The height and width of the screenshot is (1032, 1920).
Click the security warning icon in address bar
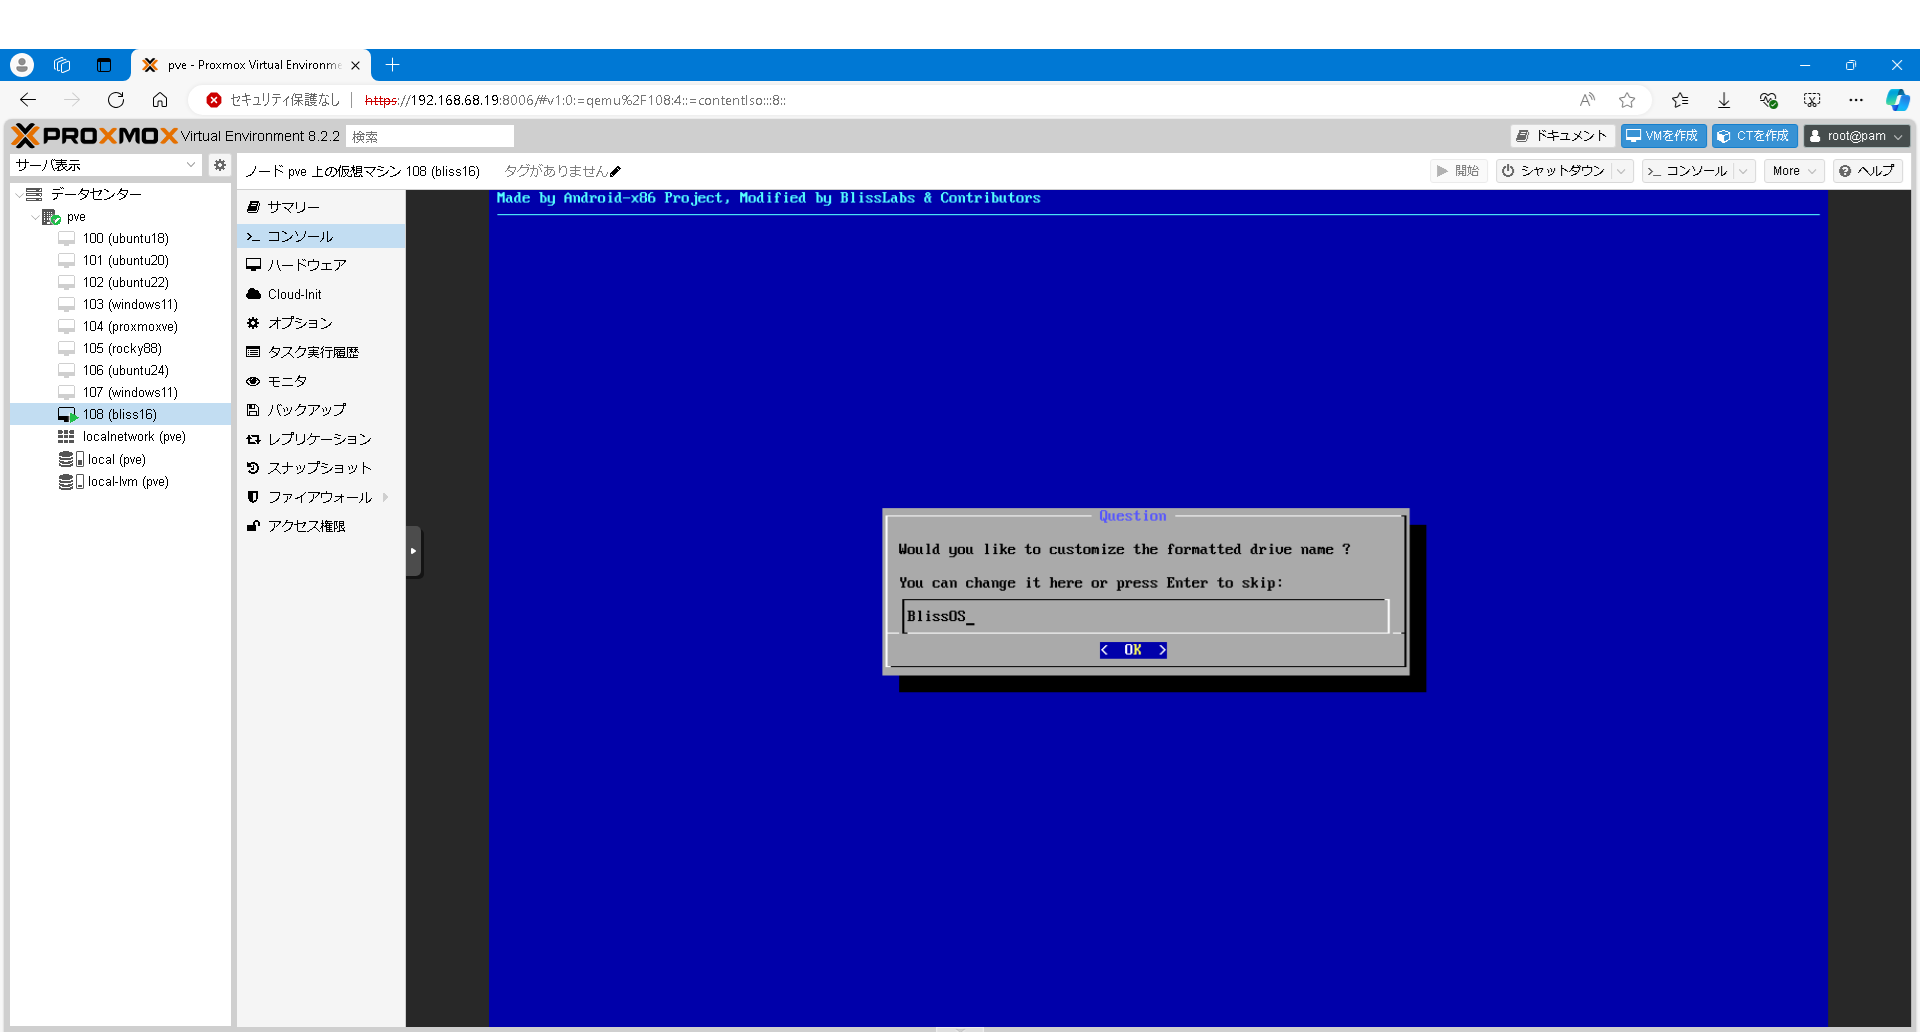pyautogui.click(x=214, y=100)
